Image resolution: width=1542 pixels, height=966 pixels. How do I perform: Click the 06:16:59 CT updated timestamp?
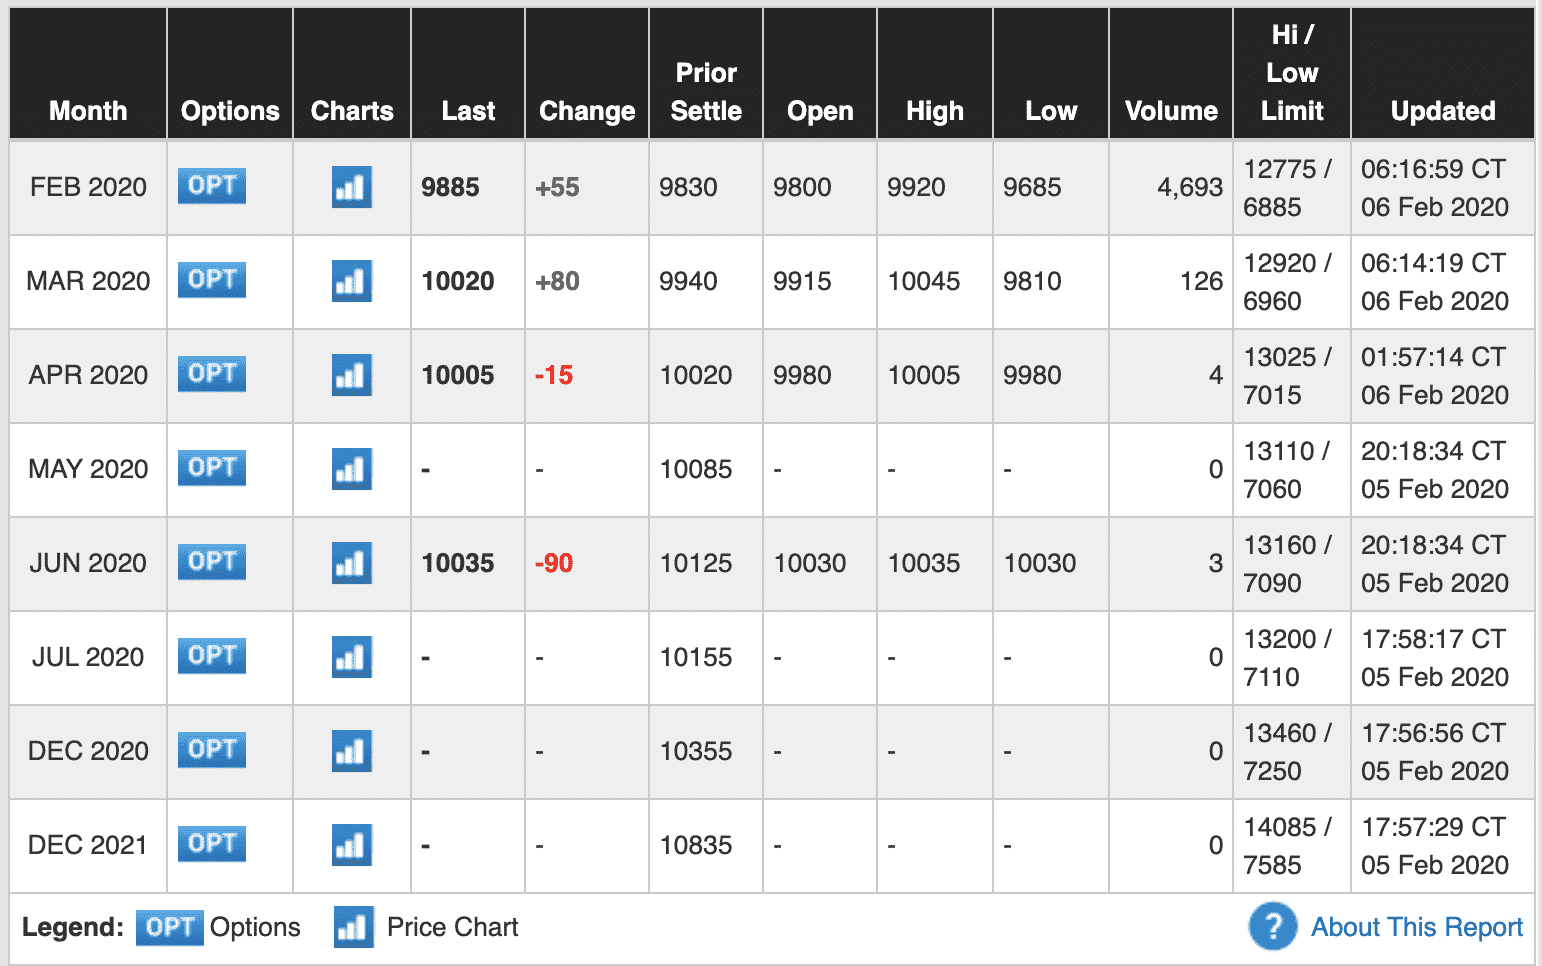(1433, 169)
